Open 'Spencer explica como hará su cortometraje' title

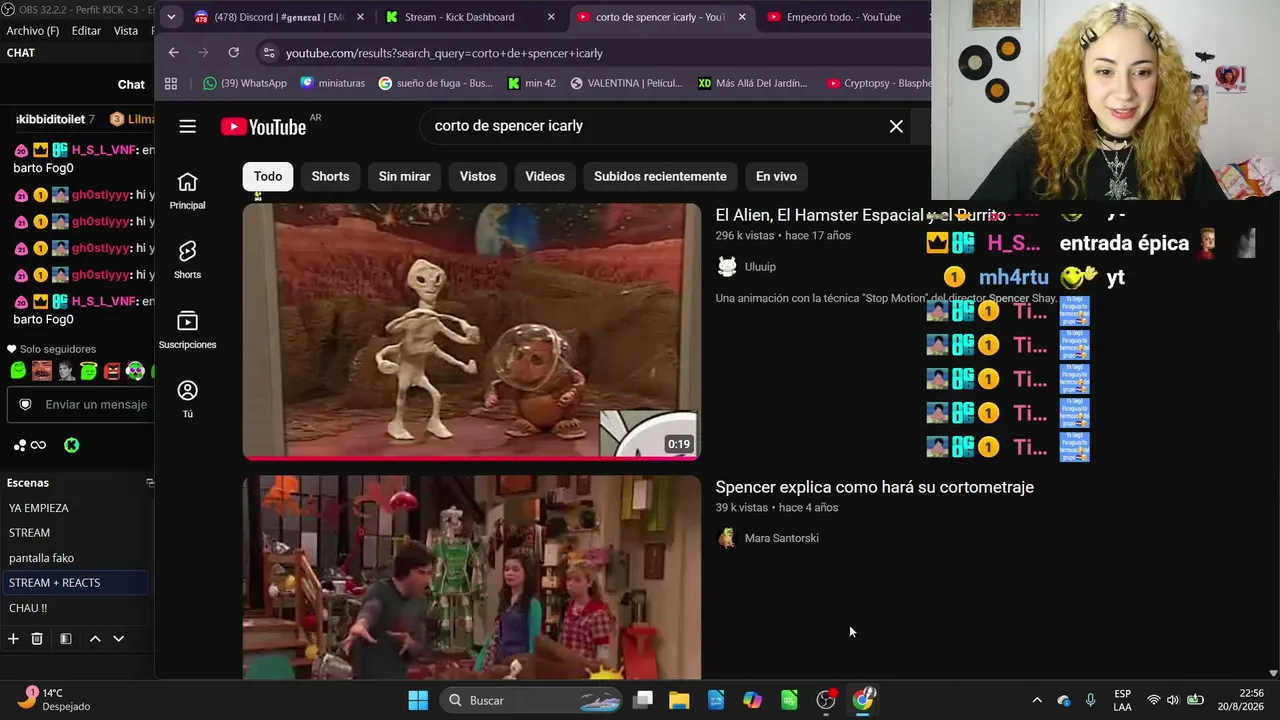[x=875, y=487]
